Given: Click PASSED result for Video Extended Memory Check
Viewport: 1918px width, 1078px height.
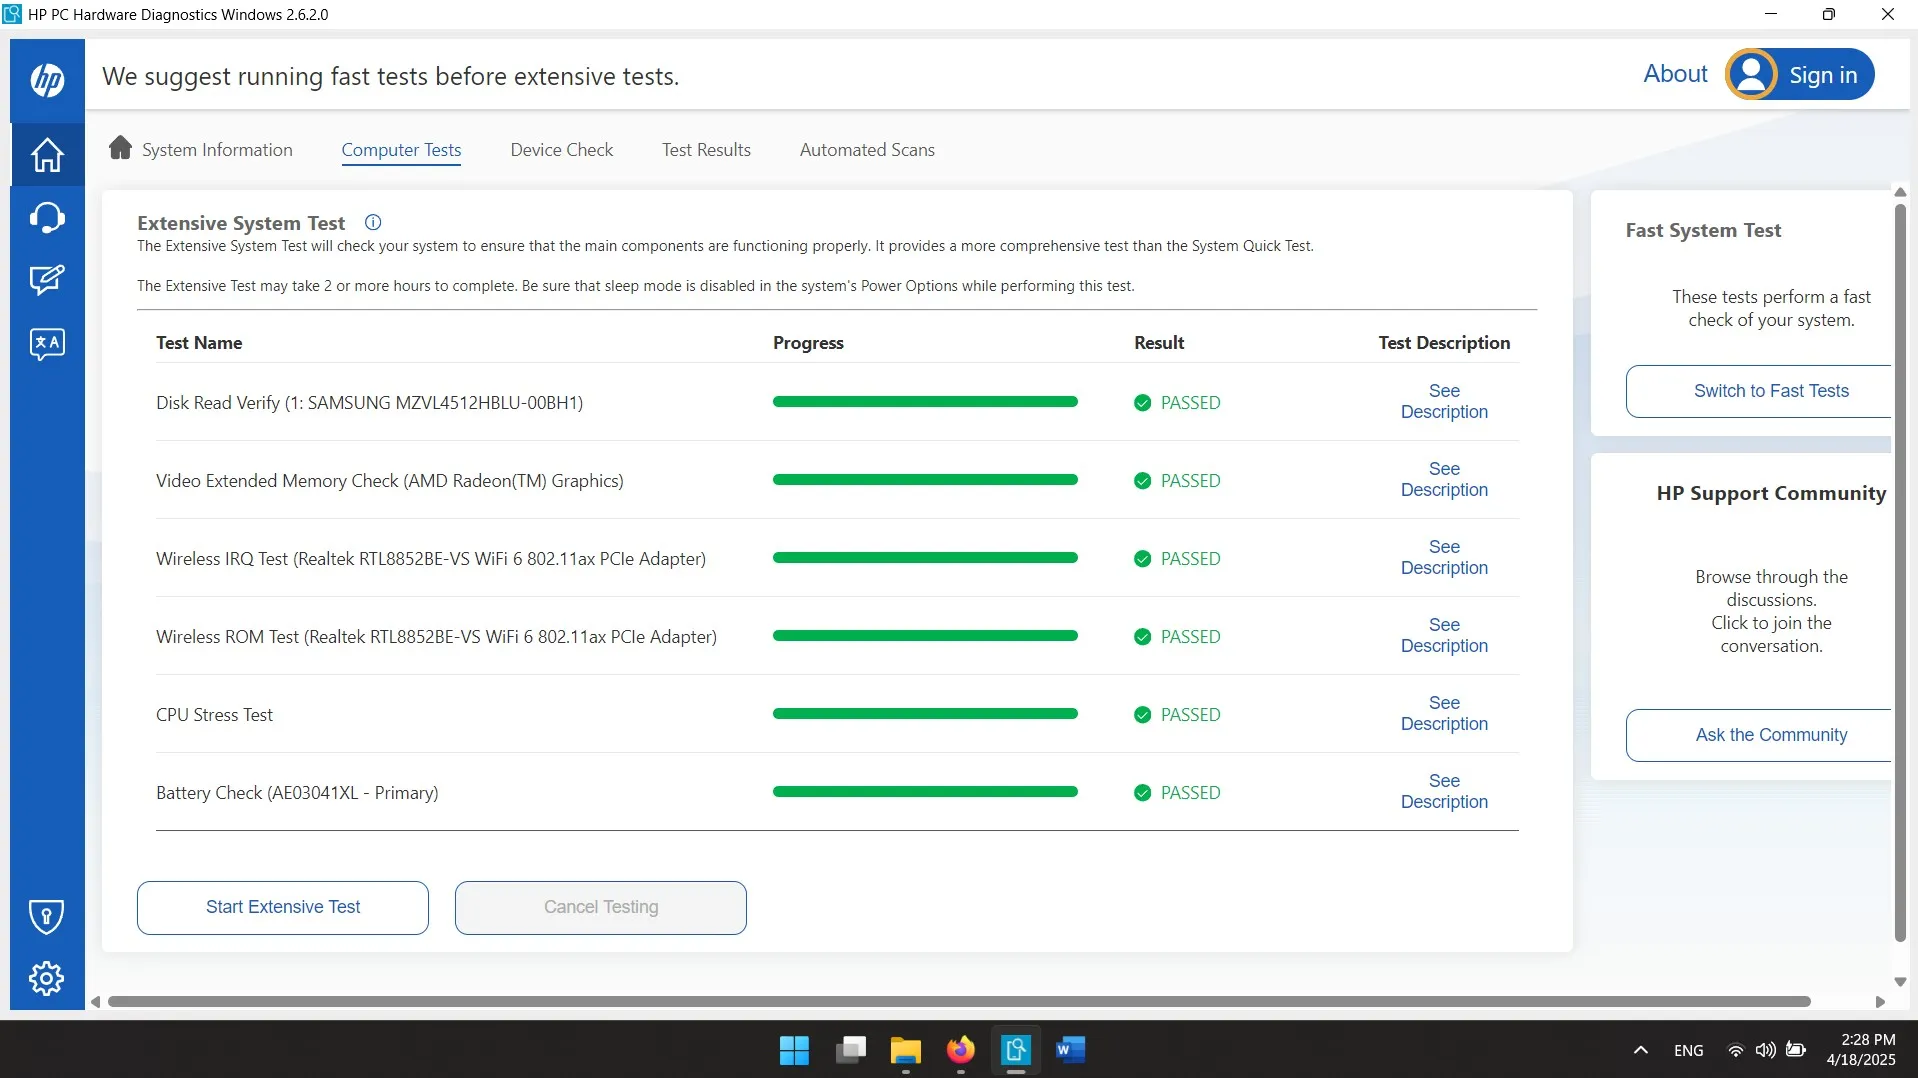Looking at the screenshot, I should (1190, 481).
